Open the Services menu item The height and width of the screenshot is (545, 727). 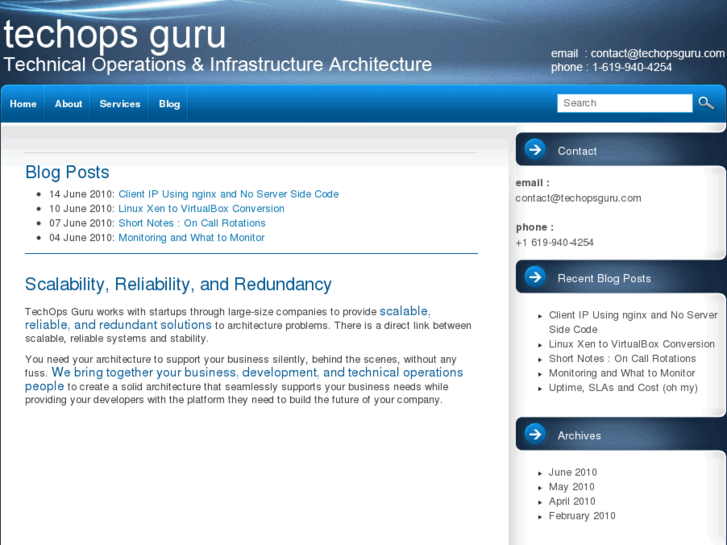pos(120,104)
